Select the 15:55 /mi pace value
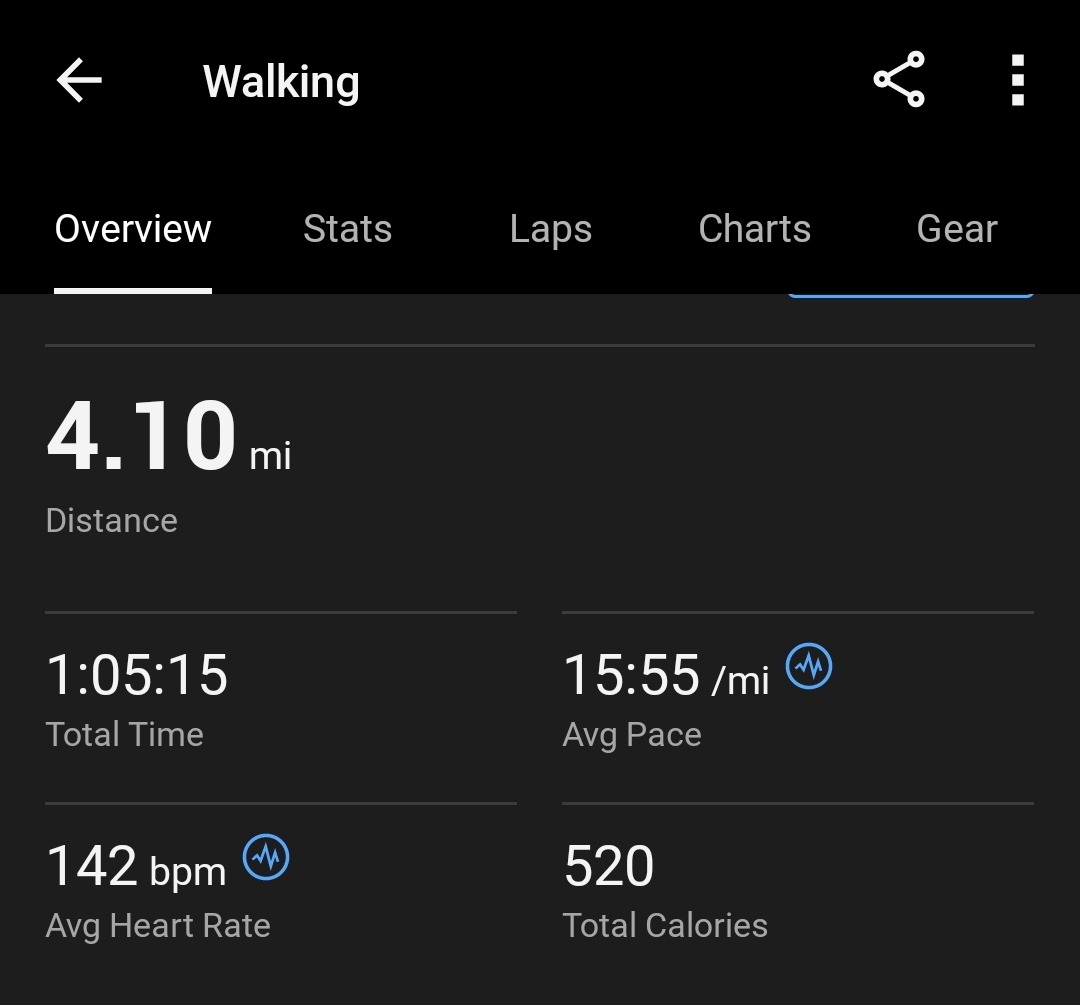The width and height of the screenshot is (1080, 1005). pos(666,676)
